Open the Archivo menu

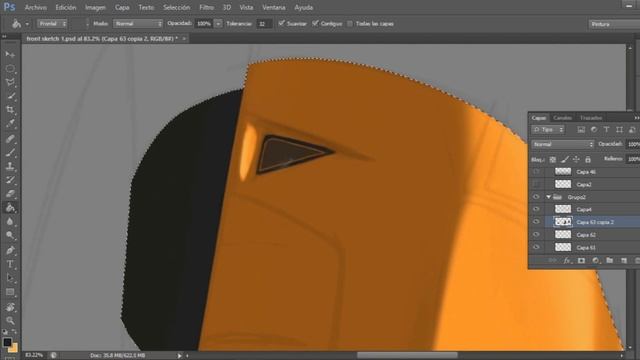[x=36, y=7]
